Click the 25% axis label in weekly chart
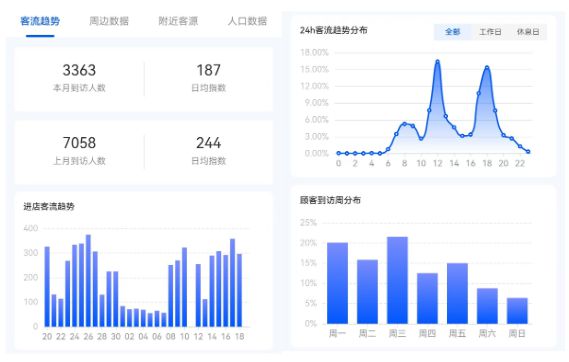This screenshot has height=362, width=569. (x=308, y=222)
